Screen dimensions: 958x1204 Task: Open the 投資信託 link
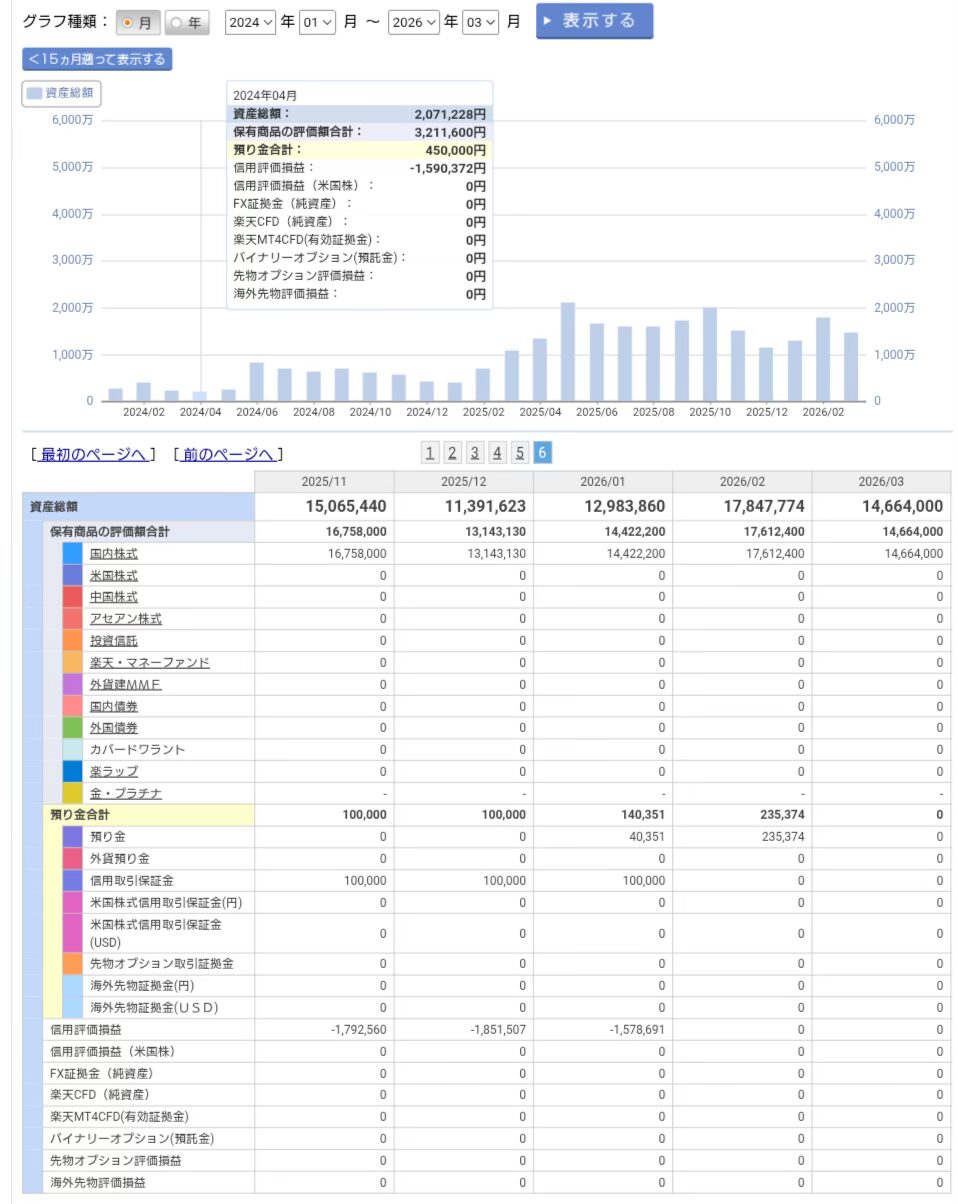(113, 641)
